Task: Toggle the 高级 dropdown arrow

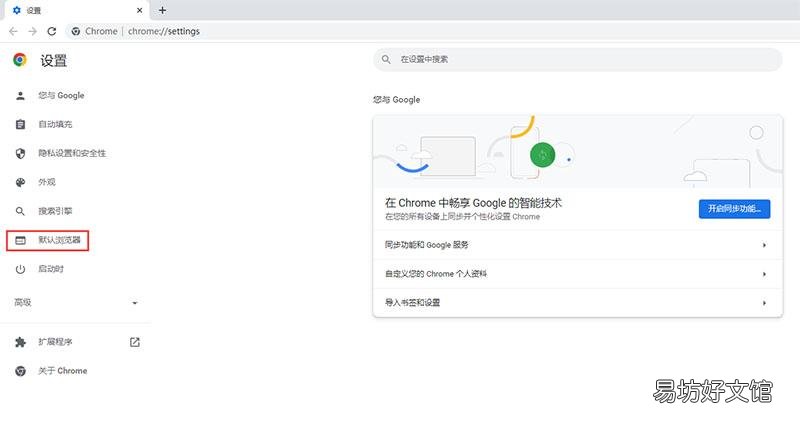Action: [135, 303]
